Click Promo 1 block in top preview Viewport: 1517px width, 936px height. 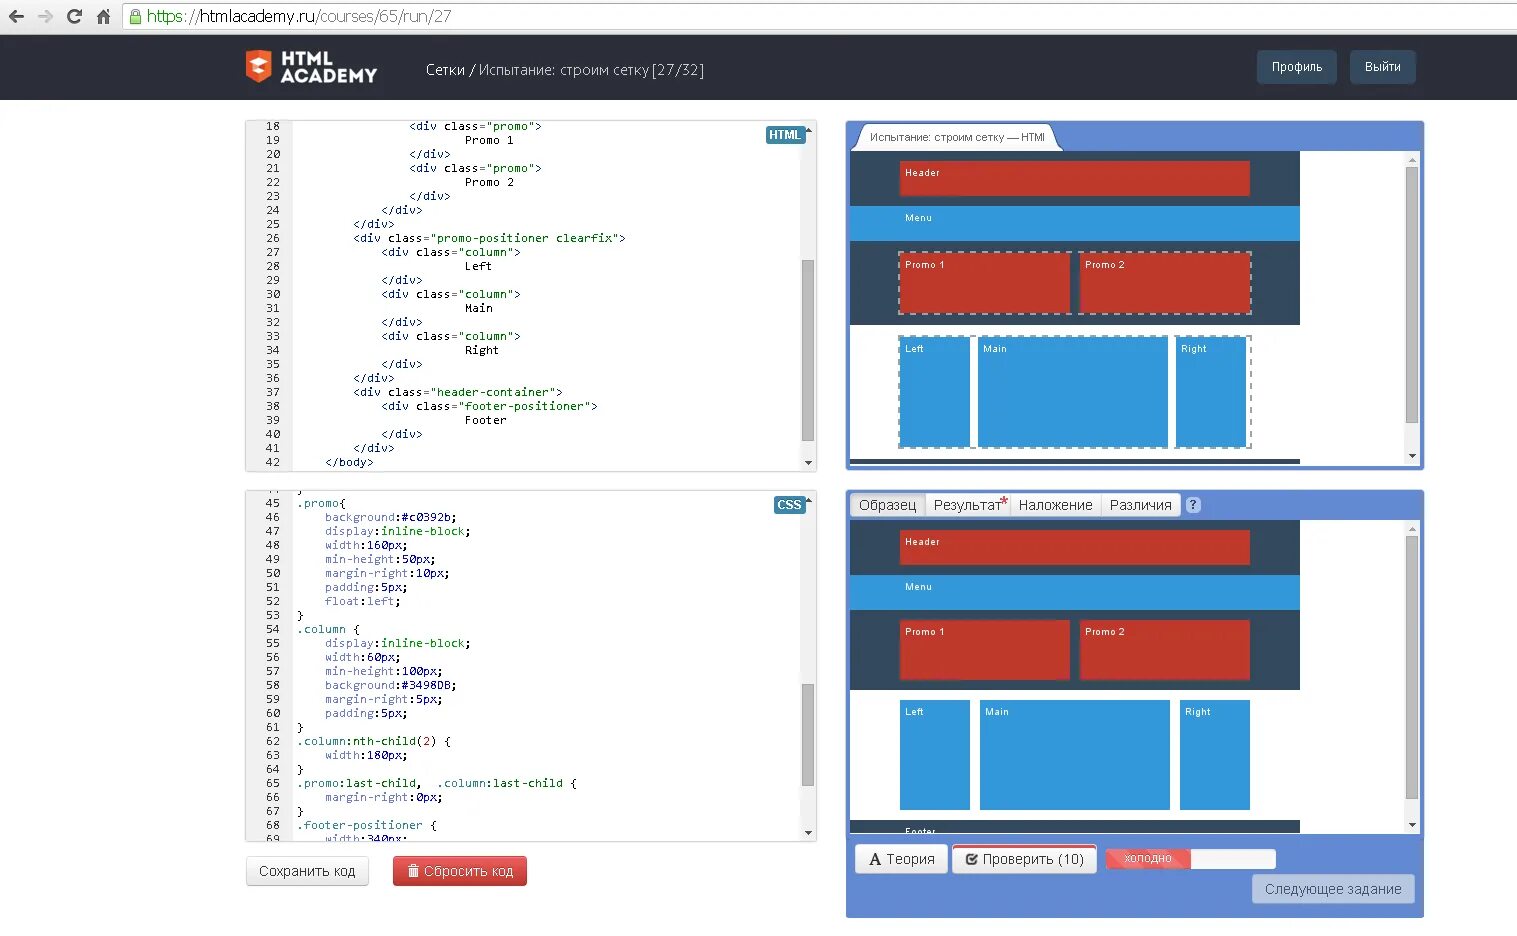985,283
